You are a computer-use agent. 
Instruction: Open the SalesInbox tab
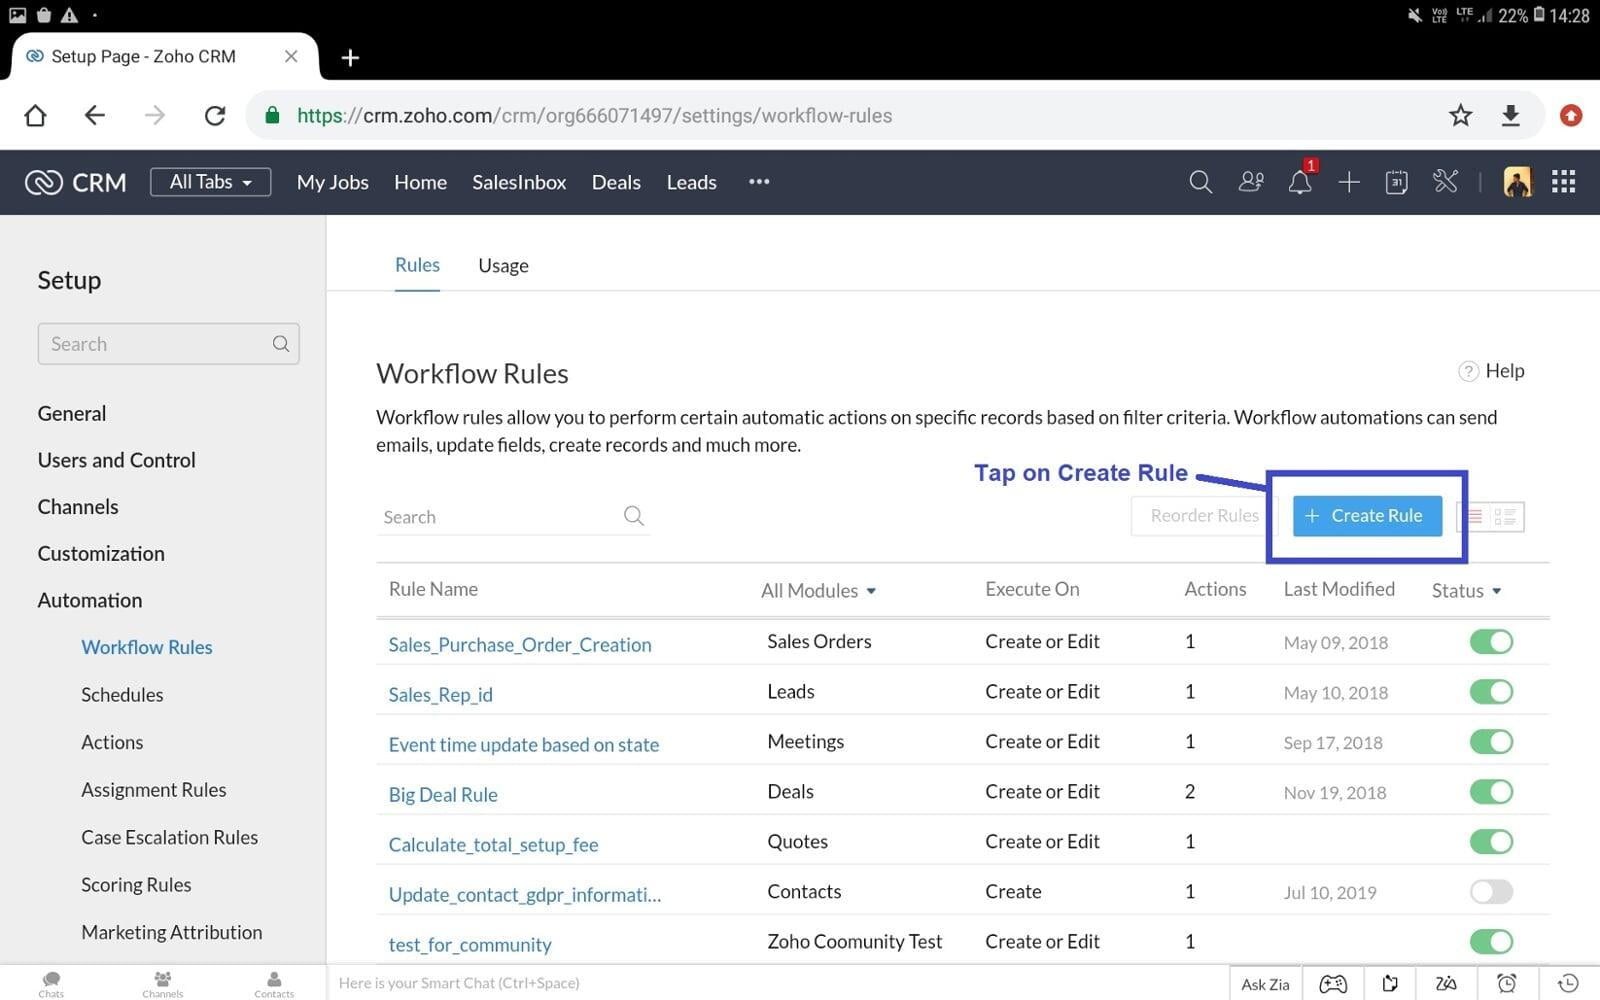(x=519, y=182)
